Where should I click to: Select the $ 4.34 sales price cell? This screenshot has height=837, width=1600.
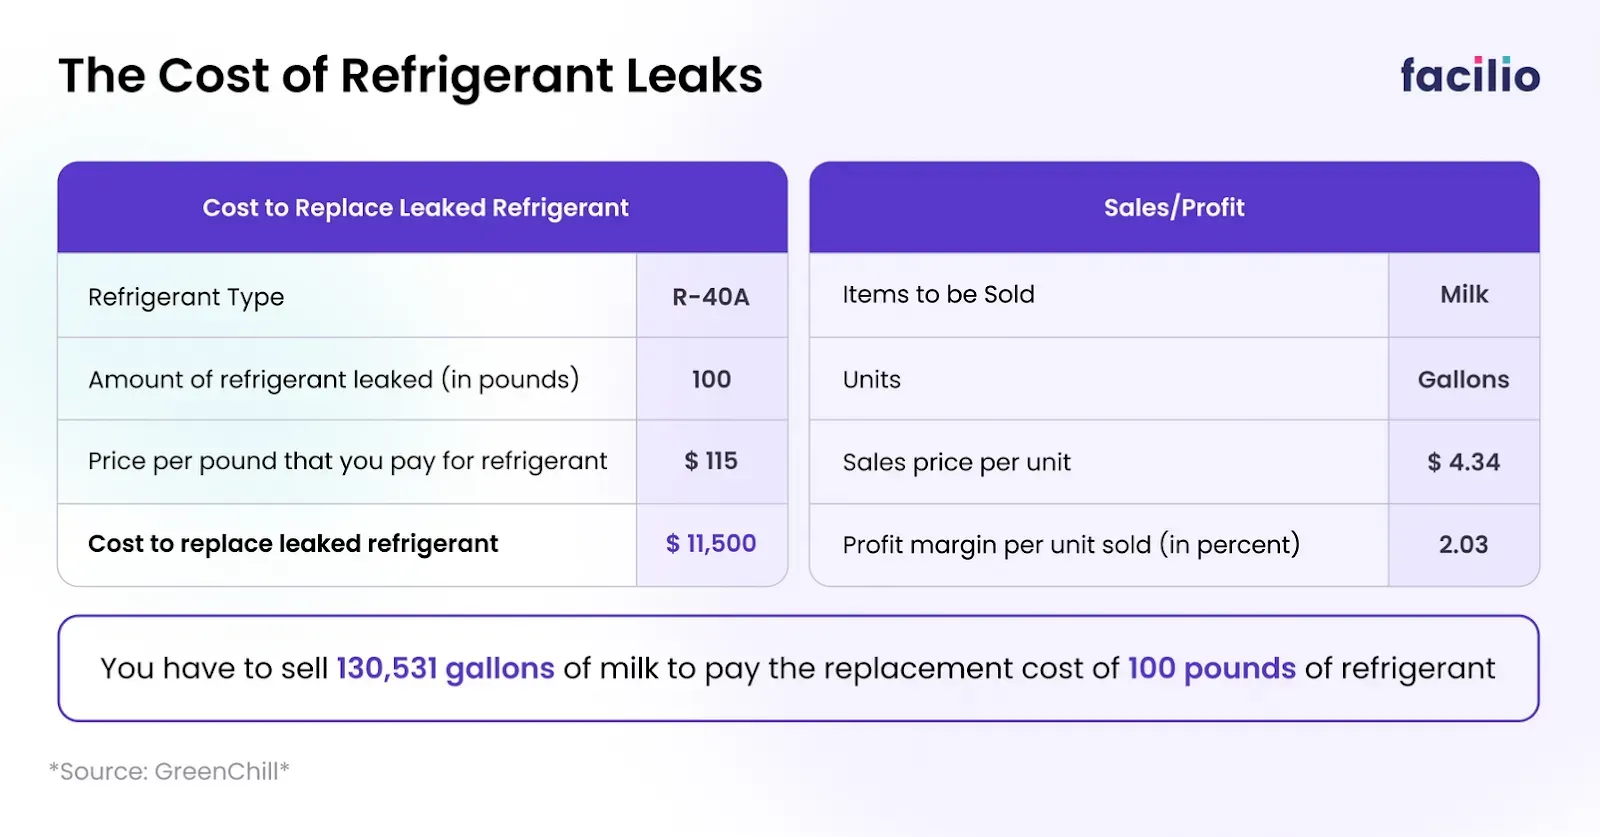[x=1464, y=462]
